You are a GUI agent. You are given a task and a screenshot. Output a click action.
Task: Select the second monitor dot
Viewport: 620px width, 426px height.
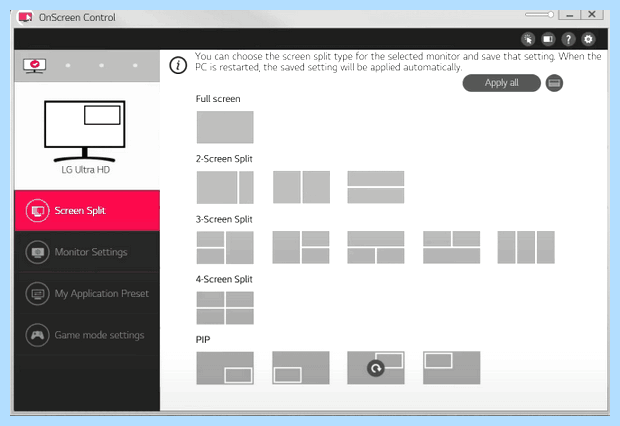(x=68, y=65)
